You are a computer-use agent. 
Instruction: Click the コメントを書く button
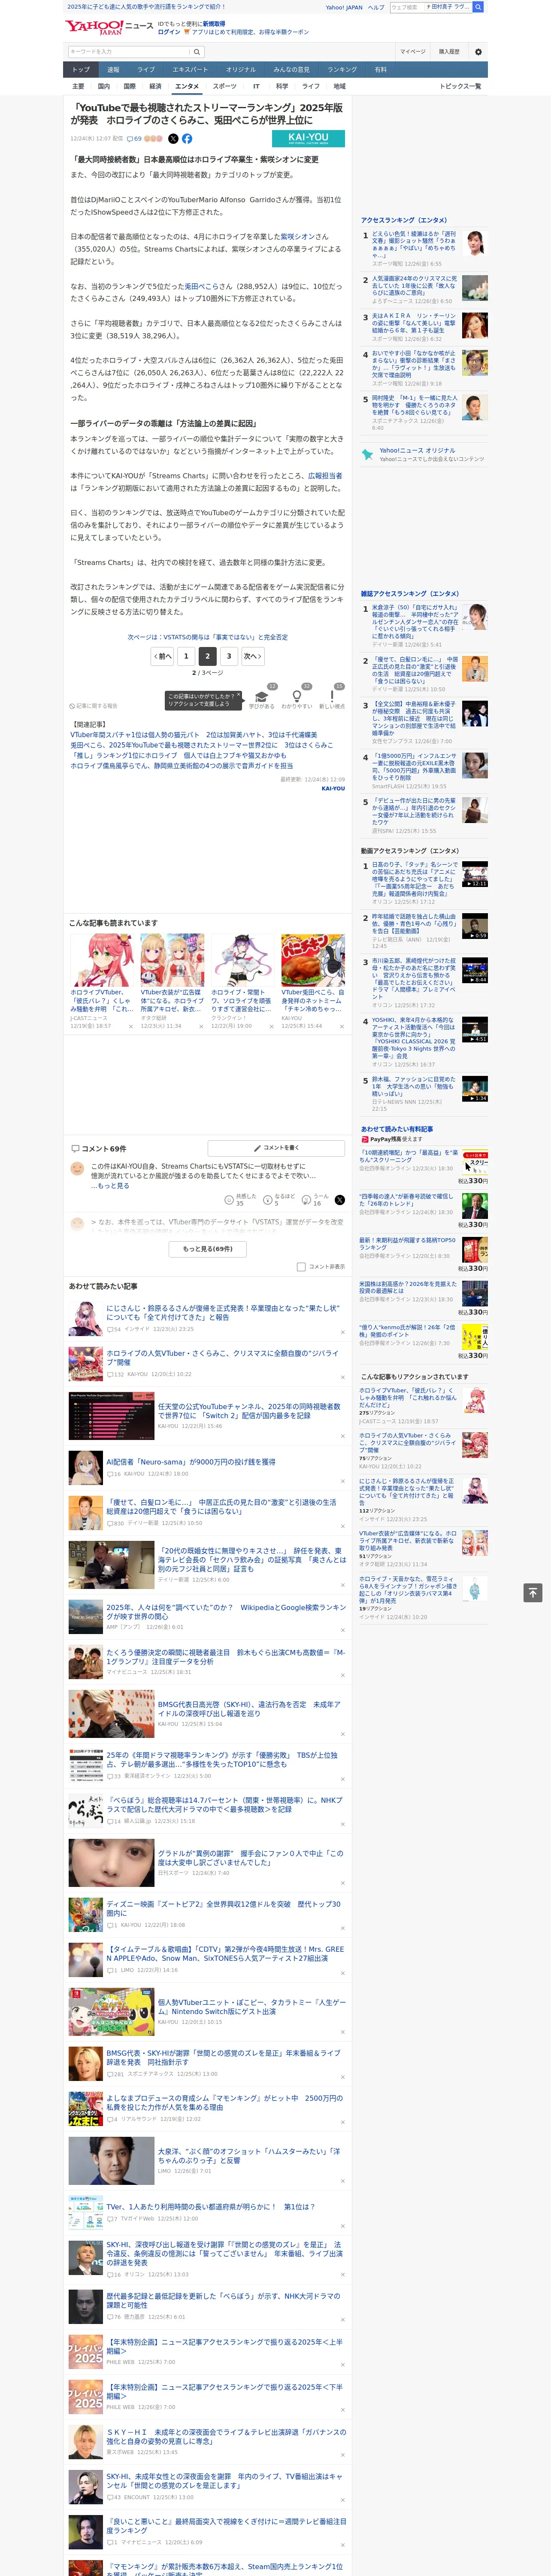pyautogui.click(x=276, y=1148)
